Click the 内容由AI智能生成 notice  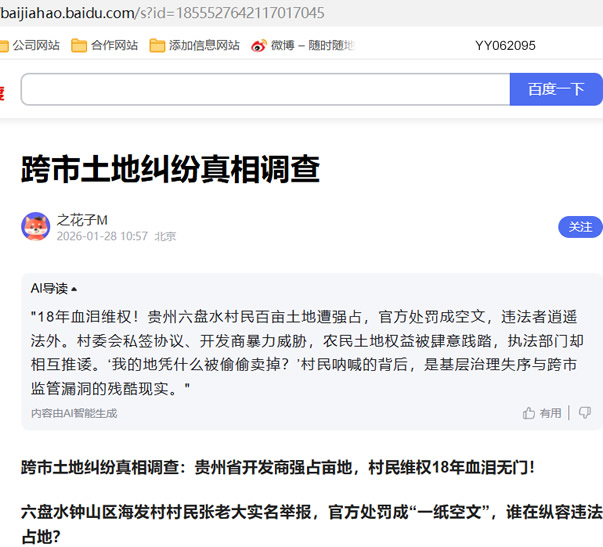(74, 413)
